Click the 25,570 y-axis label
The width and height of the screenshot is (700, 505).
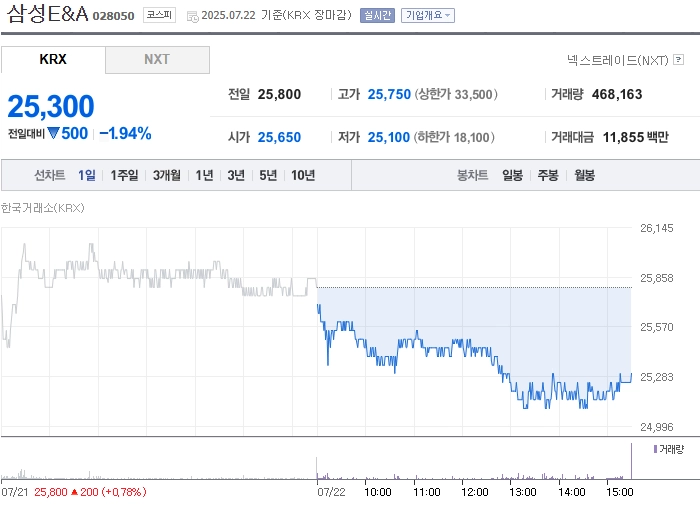(x=657, y=327)
